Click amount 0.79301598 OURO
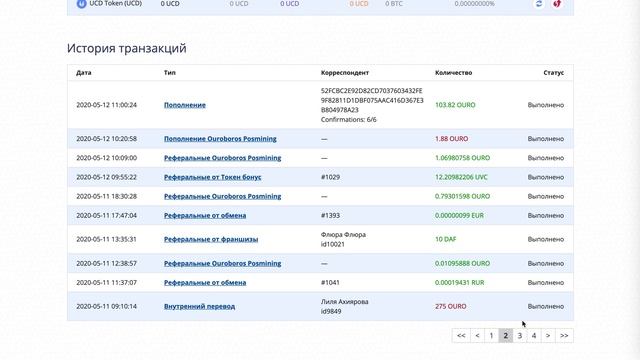This screenshot has width=640, height=360. coord(462,196)
